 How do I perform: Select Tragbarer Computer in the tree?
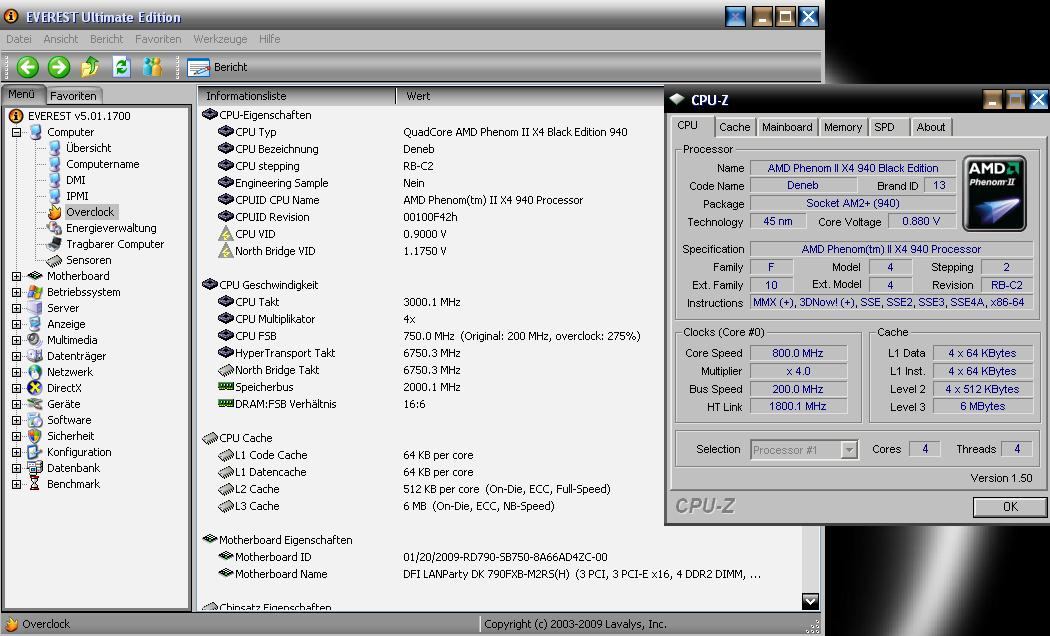click(x=115, y=244)
